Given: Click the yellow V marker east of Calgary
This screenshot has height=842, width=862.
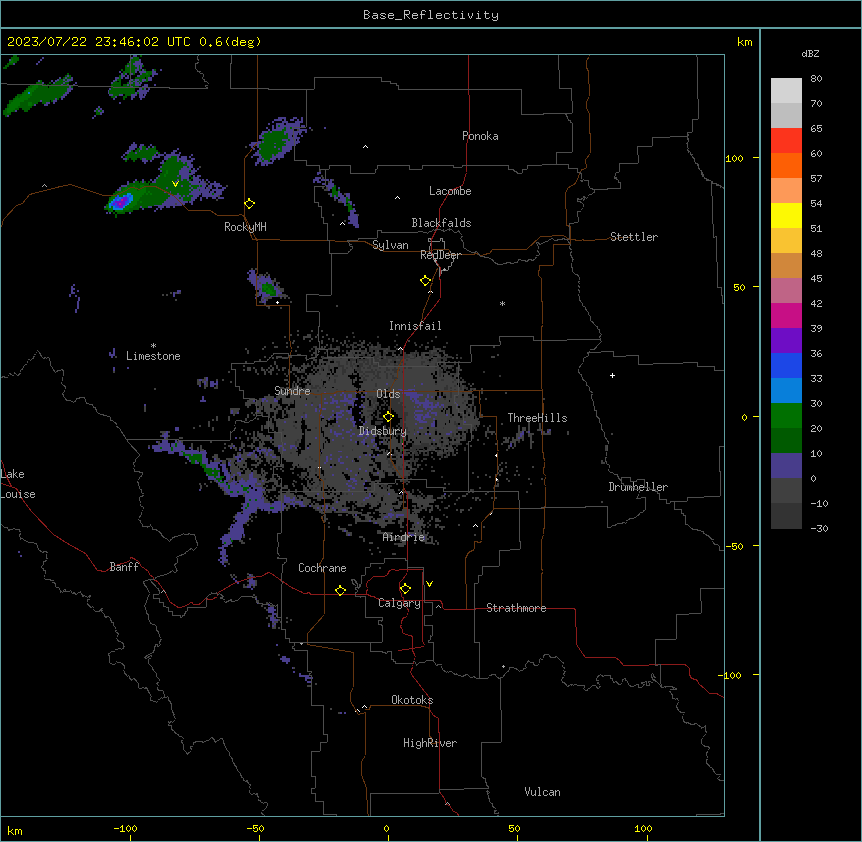Looking at the screenshot, I should coord(429,584).
